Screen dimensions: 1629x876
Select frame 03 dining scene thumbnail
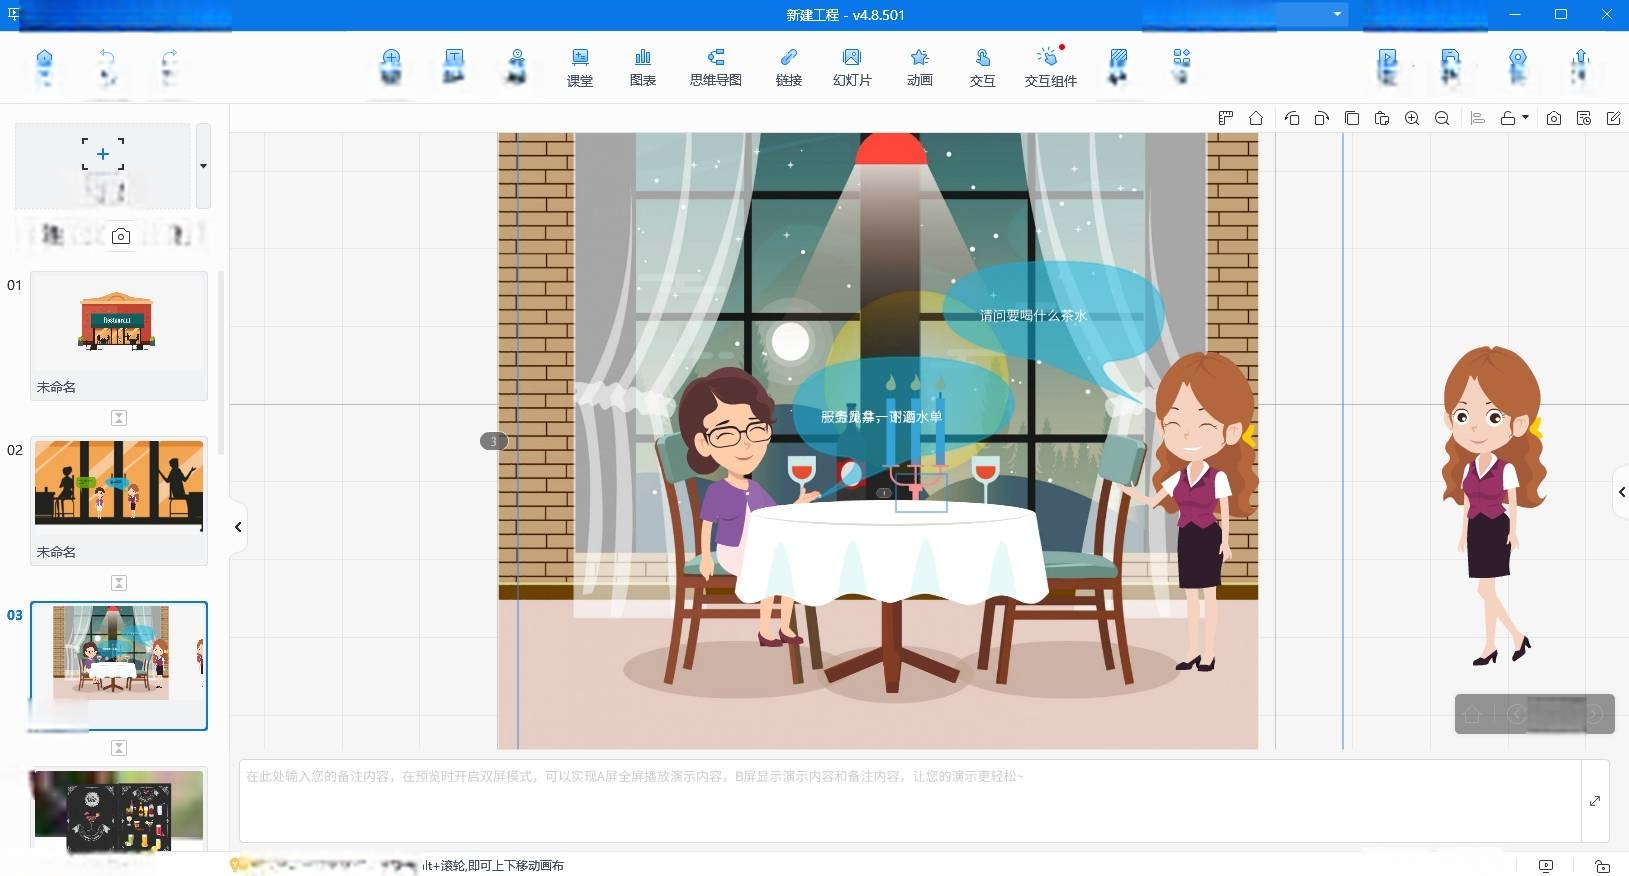[119, 665]
